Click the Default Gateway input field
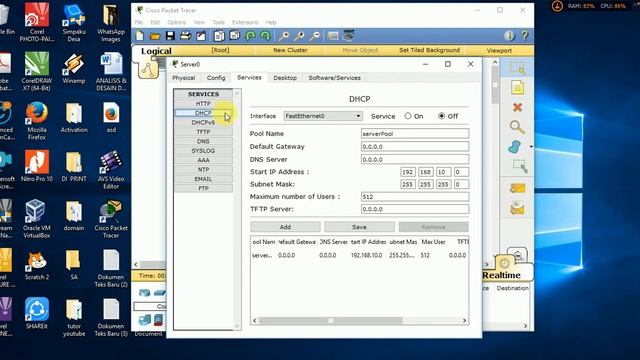The image size is (640, 360). pyautogui.click(x=415, y=147)
